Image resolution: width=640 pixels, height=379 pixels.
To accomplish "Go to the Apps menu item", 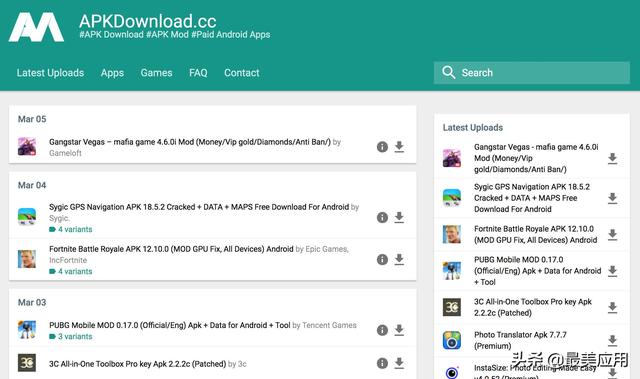I will (112, 73).
